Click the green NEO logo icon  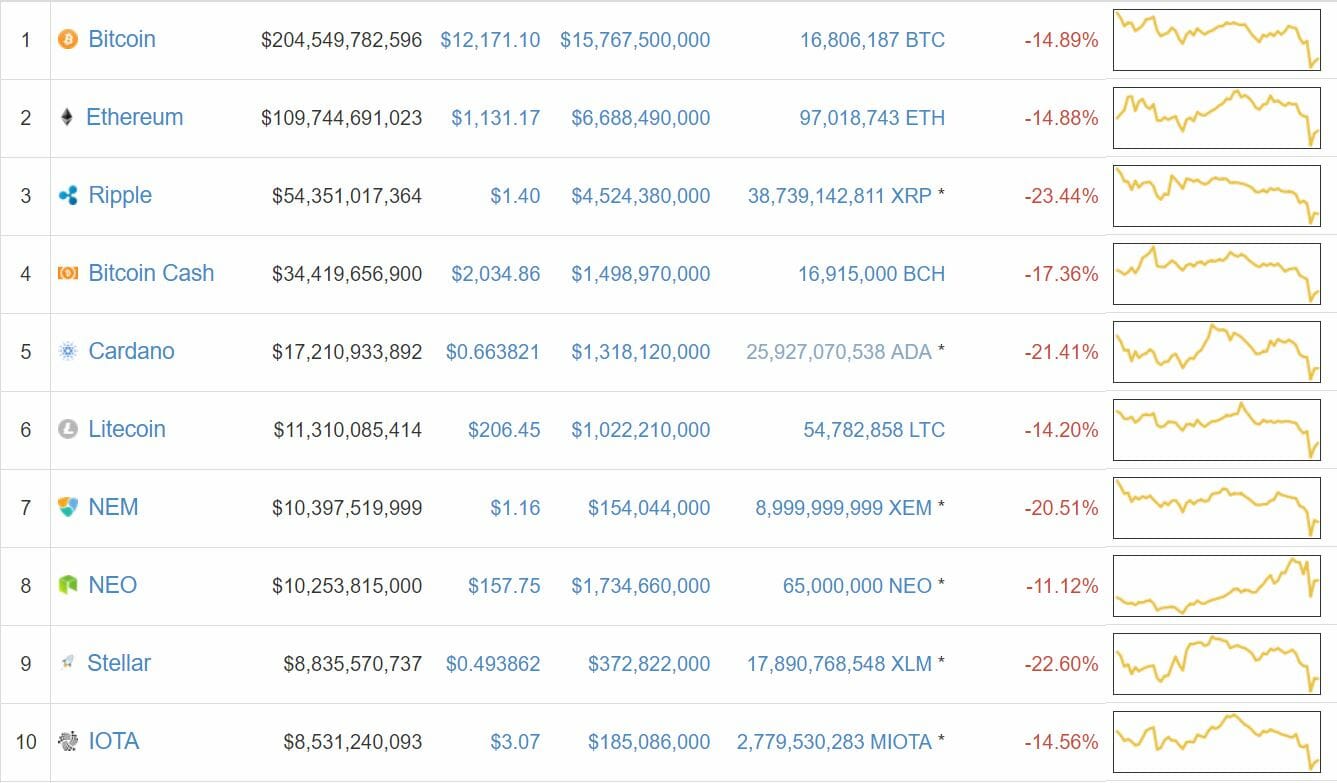coord(68,586)
